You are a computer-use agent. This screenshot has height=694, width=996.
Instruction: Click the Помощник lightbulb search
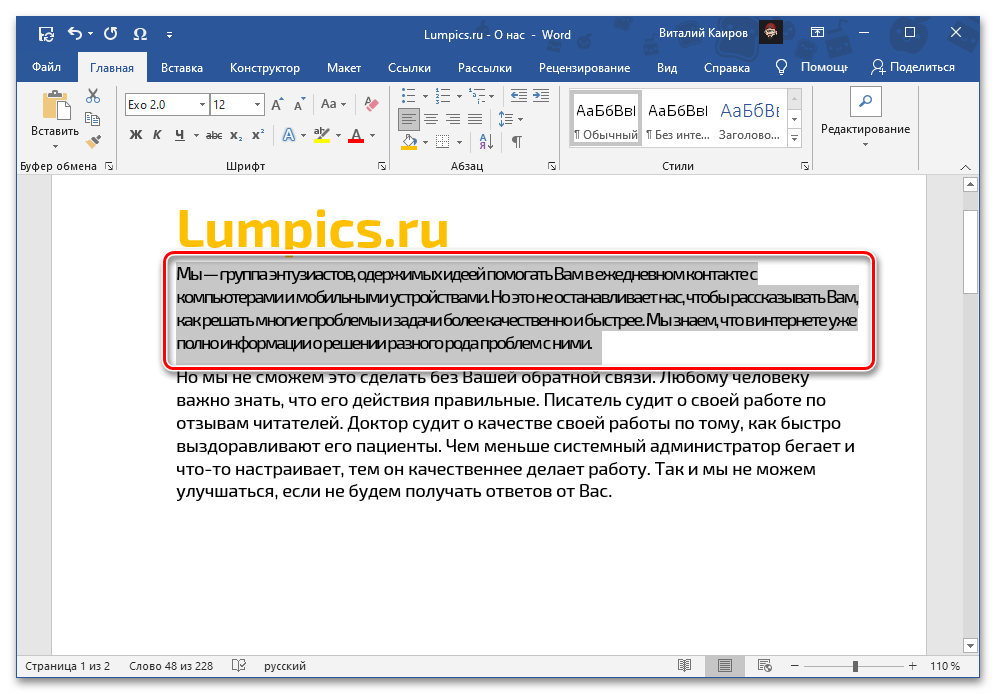coord(812,67)
